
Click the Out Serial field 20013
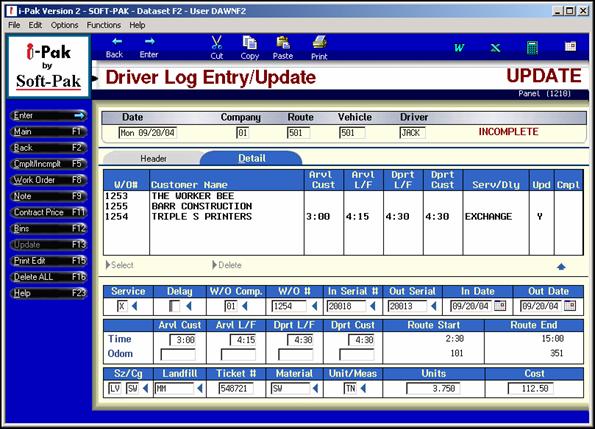pos(408,306)
